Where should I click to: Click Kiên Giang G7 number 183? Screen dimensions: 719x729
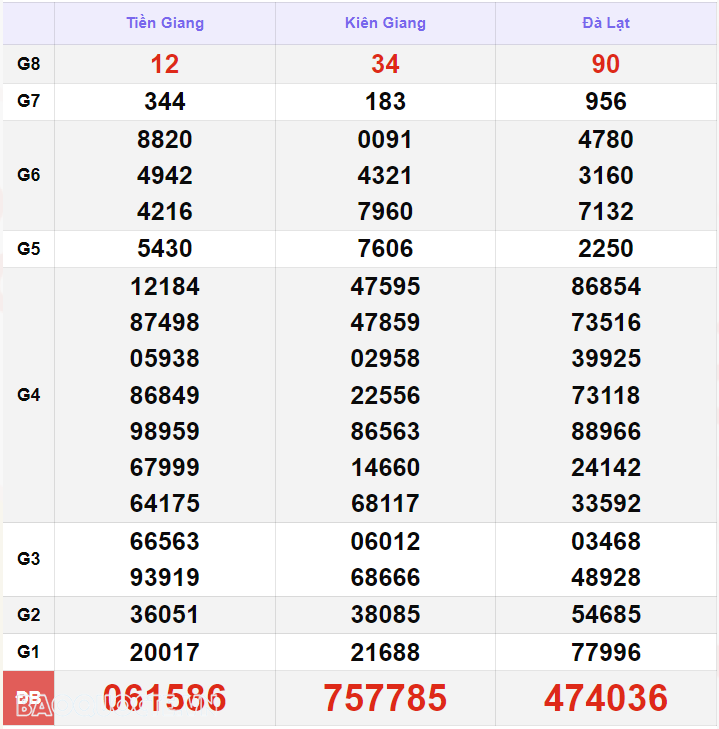point(385,101)
